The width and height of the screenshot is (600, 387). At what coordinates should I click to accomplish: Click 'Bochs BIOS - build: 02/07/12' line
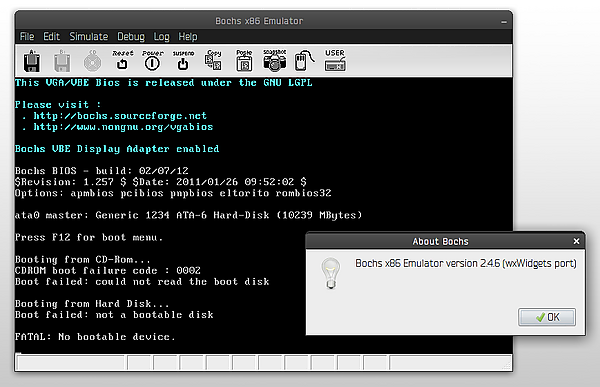[x=101, y=171]
